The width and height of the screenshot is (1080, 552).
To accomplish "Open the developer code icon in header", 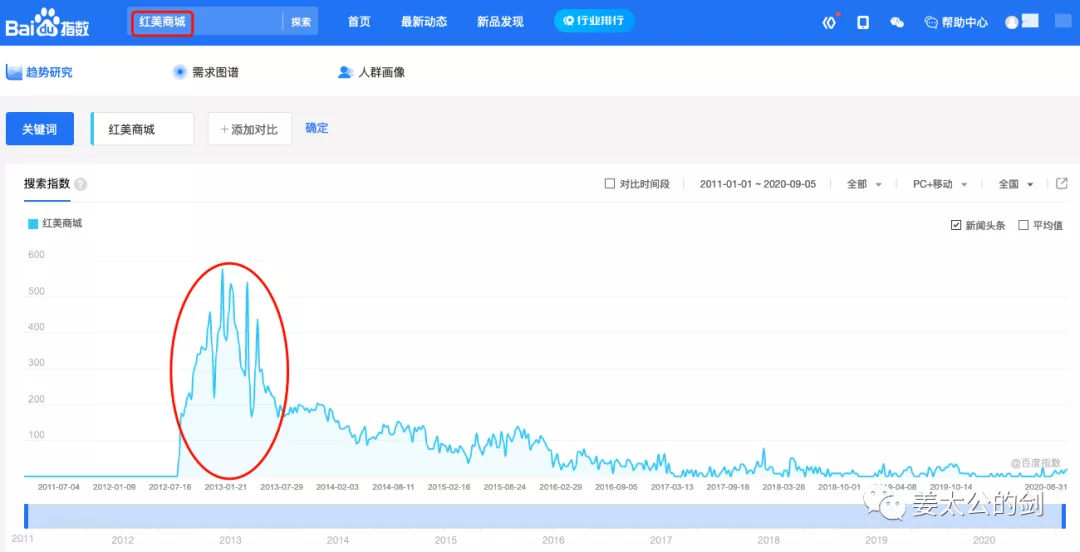I will (829, 22).
